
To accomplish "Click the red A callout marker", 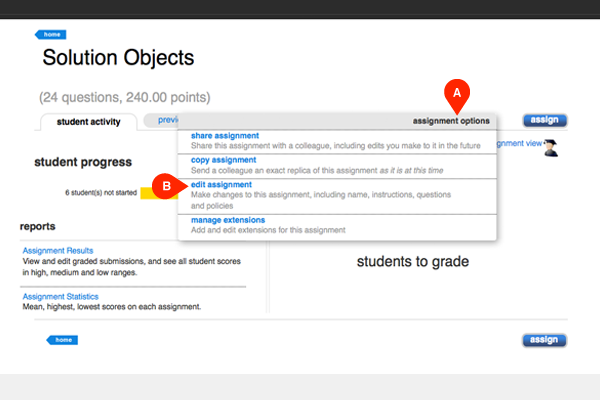I will (456, 91).
